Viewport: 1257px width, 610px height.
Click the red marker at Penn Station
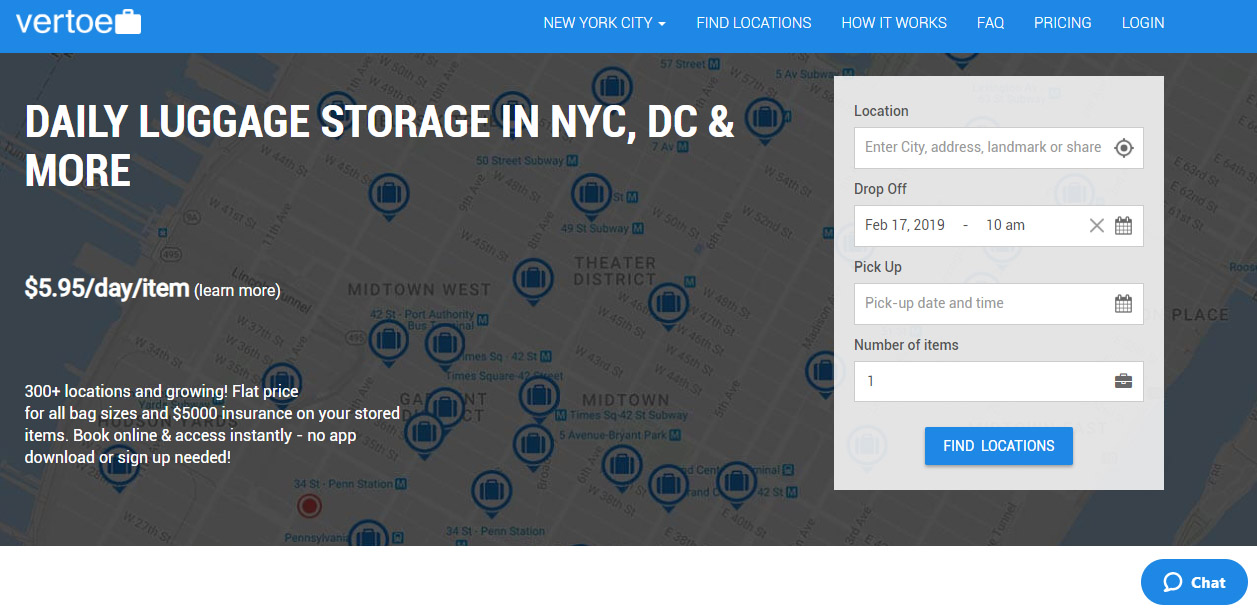tap(310, 506)
